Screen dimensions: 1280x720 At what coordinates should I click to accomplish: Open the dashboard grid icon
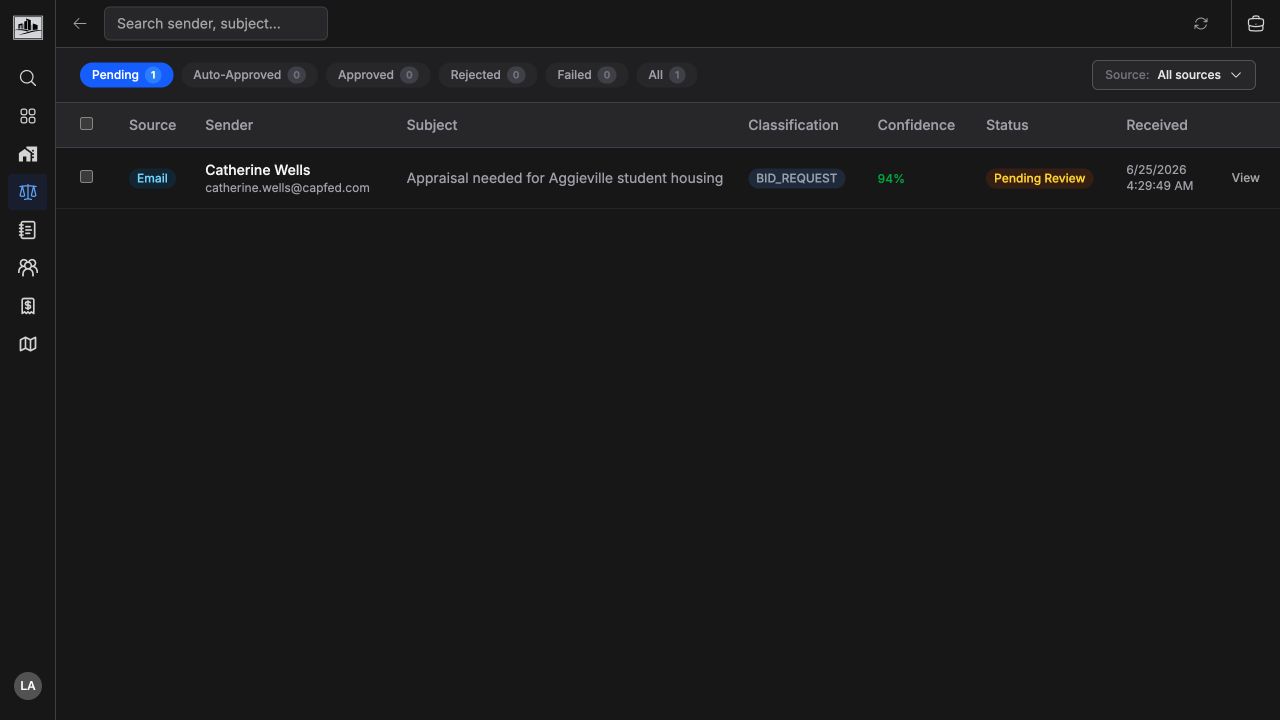[28, 116]
